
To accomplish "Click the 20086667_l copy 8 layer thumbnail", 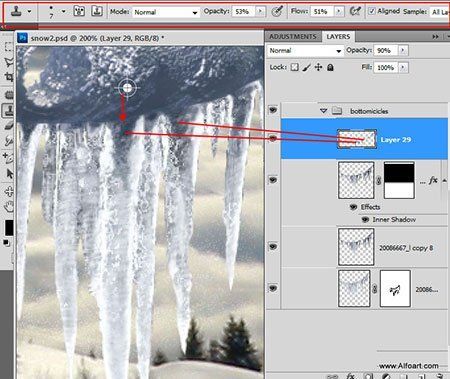I will coord(356,247).
